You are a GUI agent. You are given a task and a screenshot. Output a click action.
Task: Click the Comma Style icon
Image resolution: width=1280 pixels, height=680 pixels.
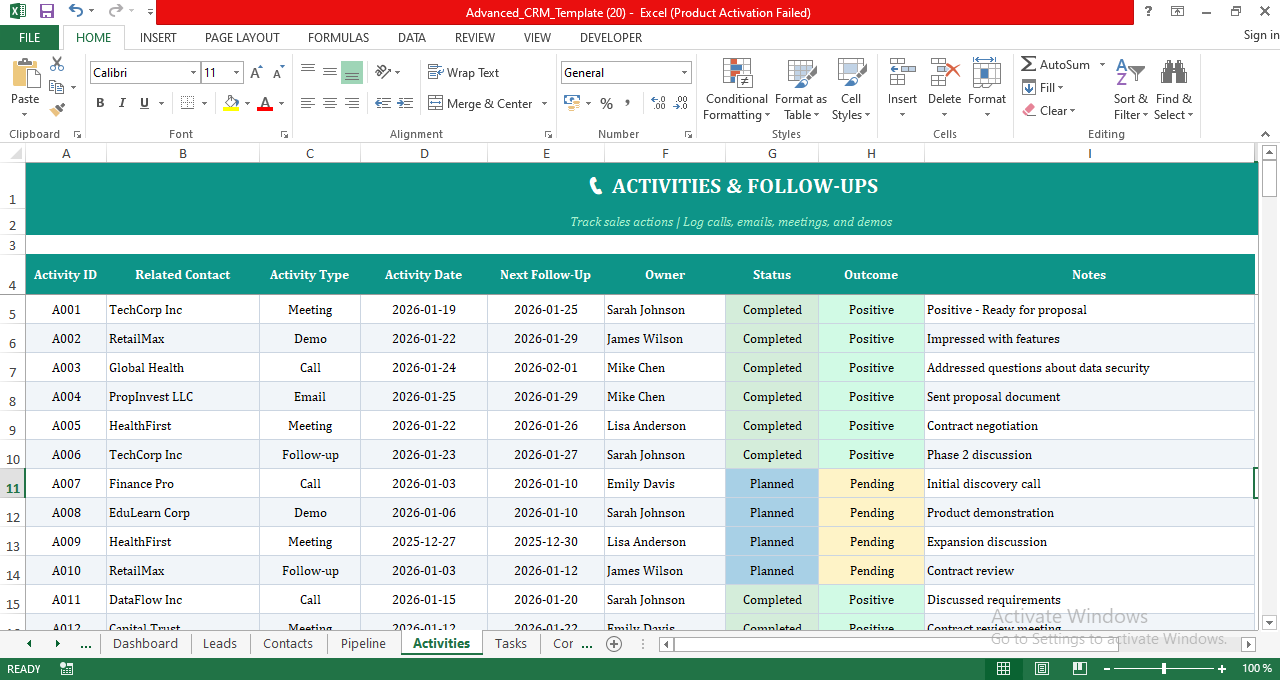628,103
